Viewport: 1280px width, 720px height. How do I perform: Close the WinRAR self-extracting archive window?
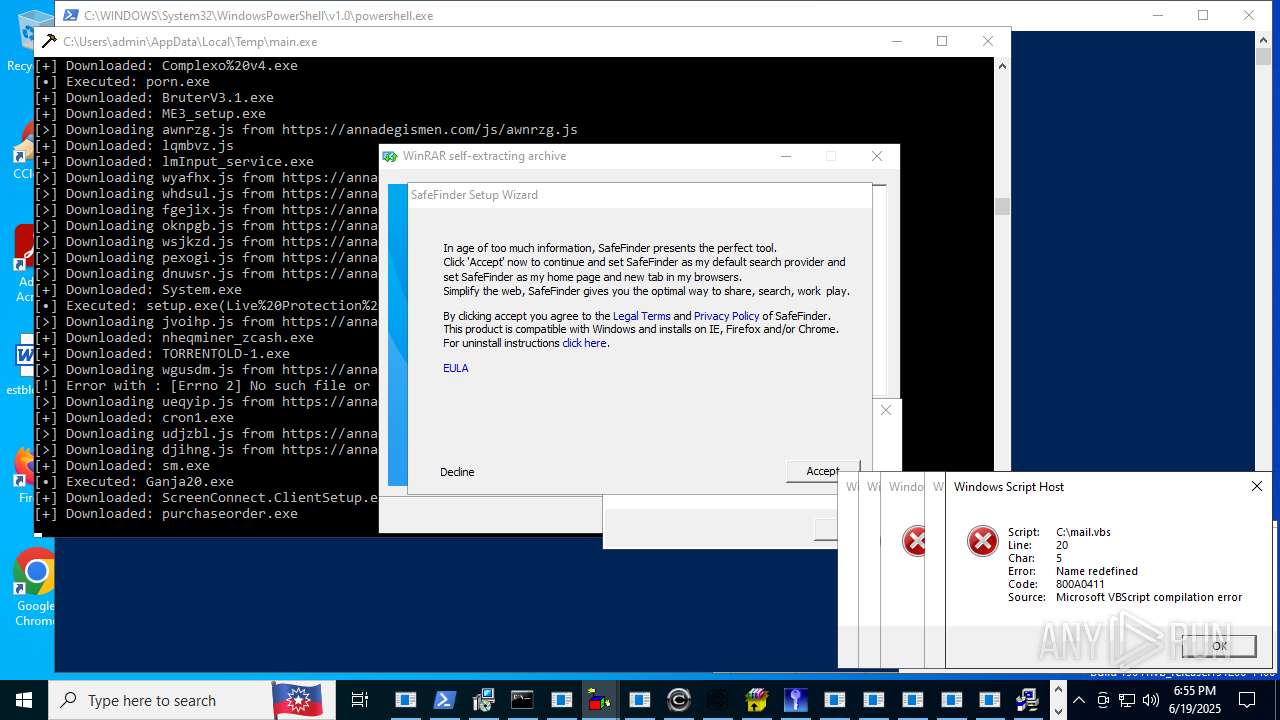877,156
